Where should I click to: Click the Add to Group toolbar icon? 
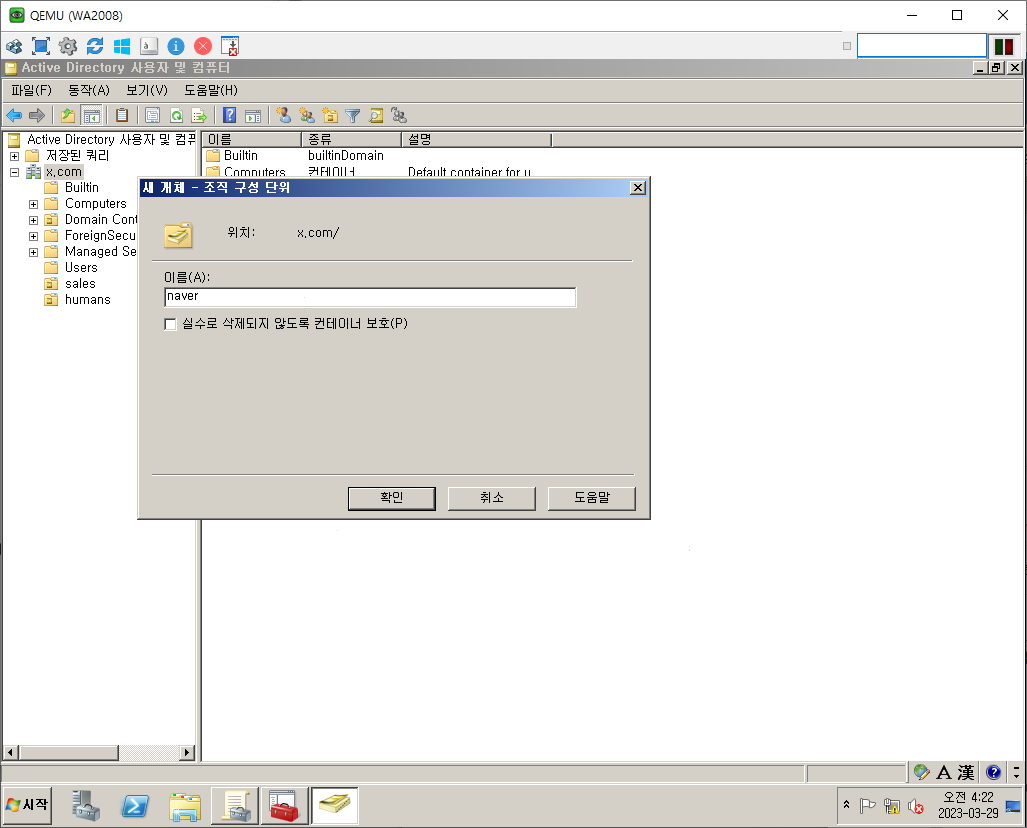[x=399, y=116]
